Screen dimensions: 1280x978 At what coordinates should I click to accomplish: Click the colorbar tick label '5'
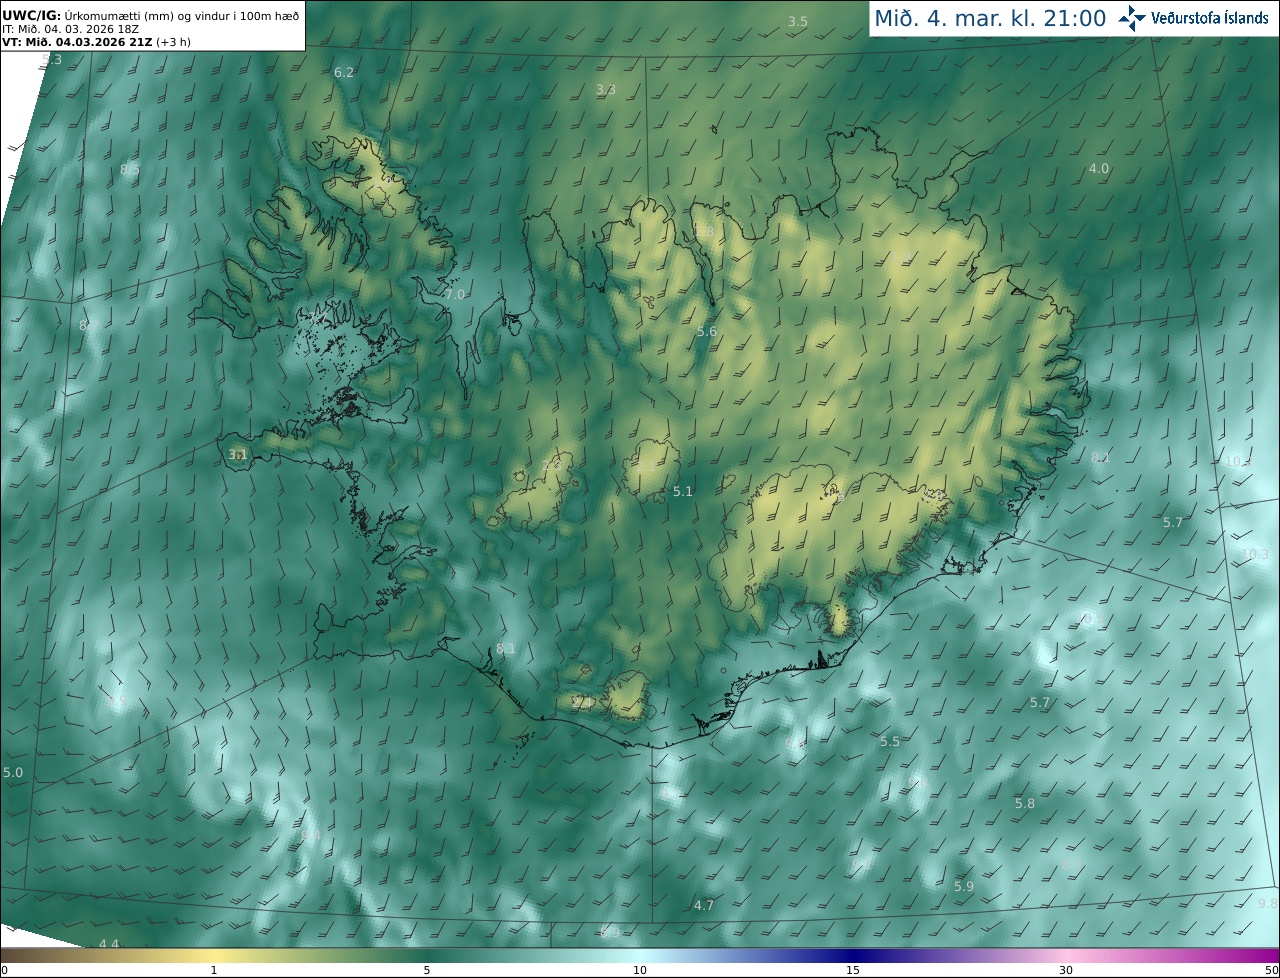[427, 970]
